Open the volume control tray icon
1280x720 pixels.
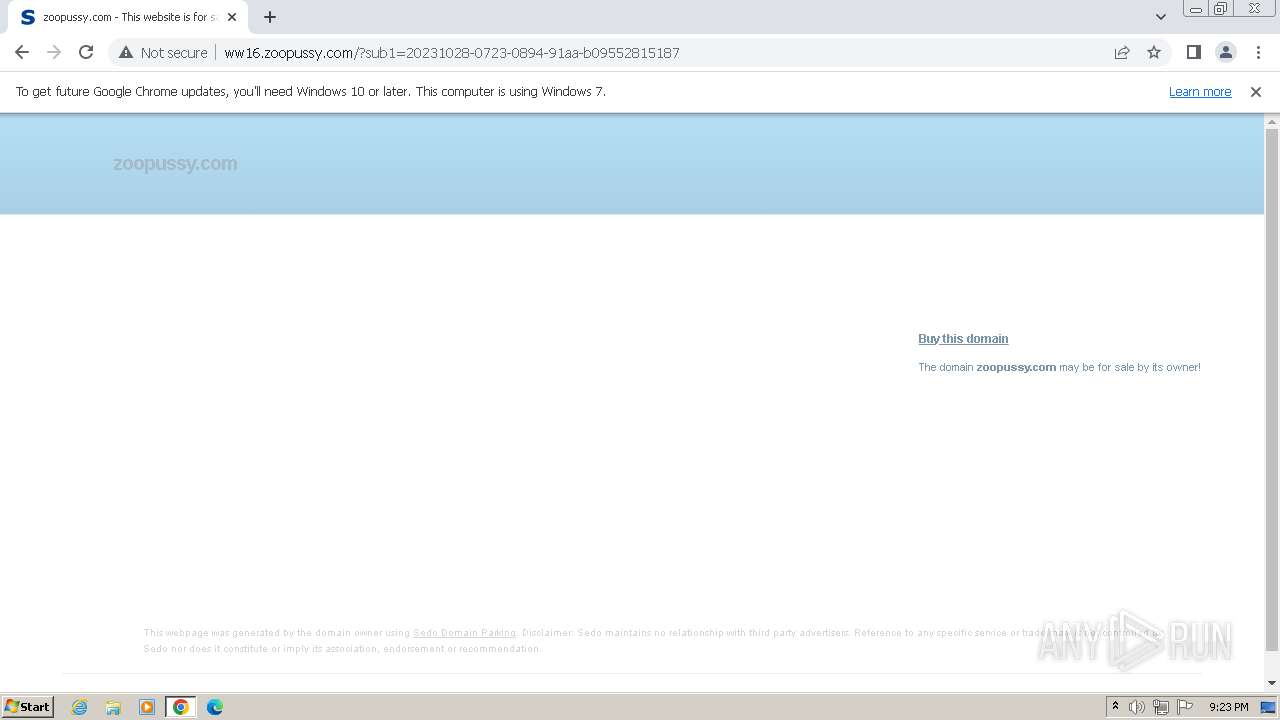point(1137,707)
